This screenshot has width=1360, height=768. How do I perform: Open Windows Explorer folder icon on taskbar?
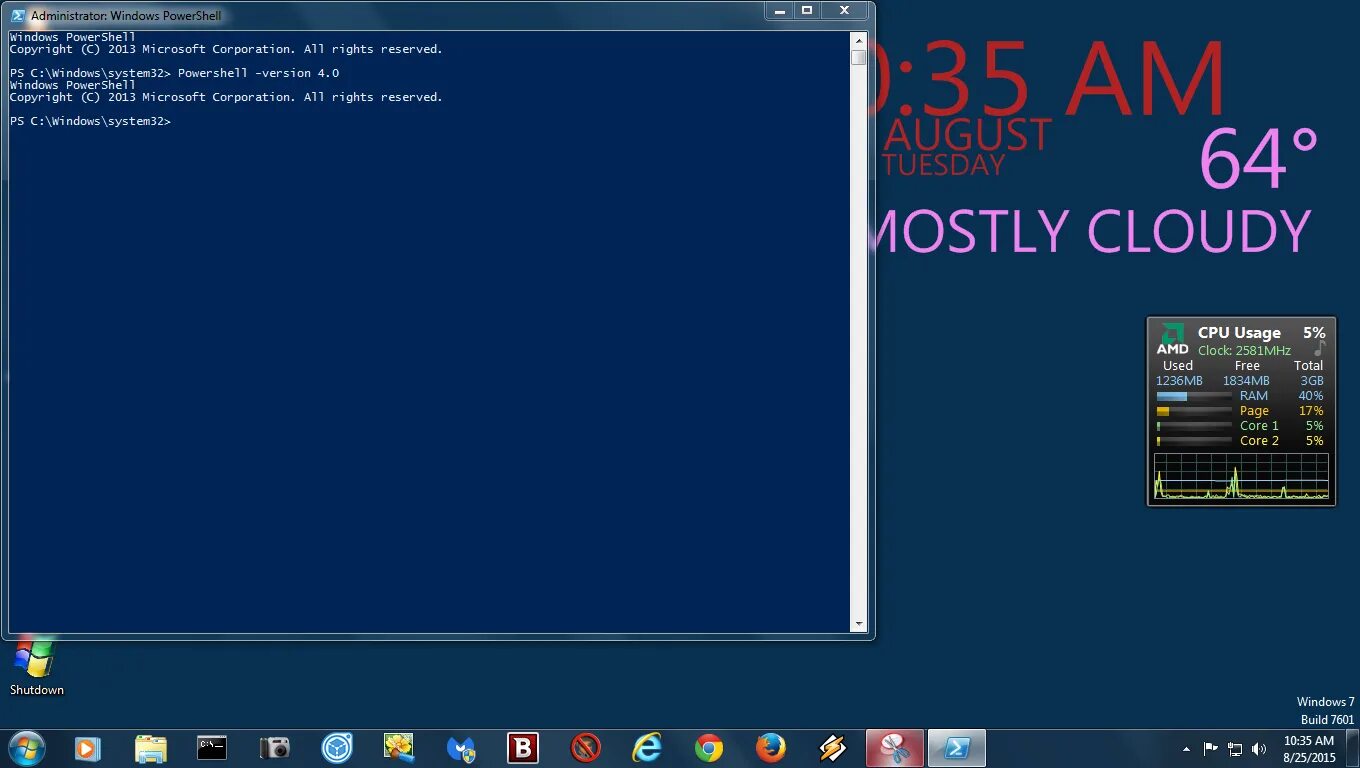point(150,748)
